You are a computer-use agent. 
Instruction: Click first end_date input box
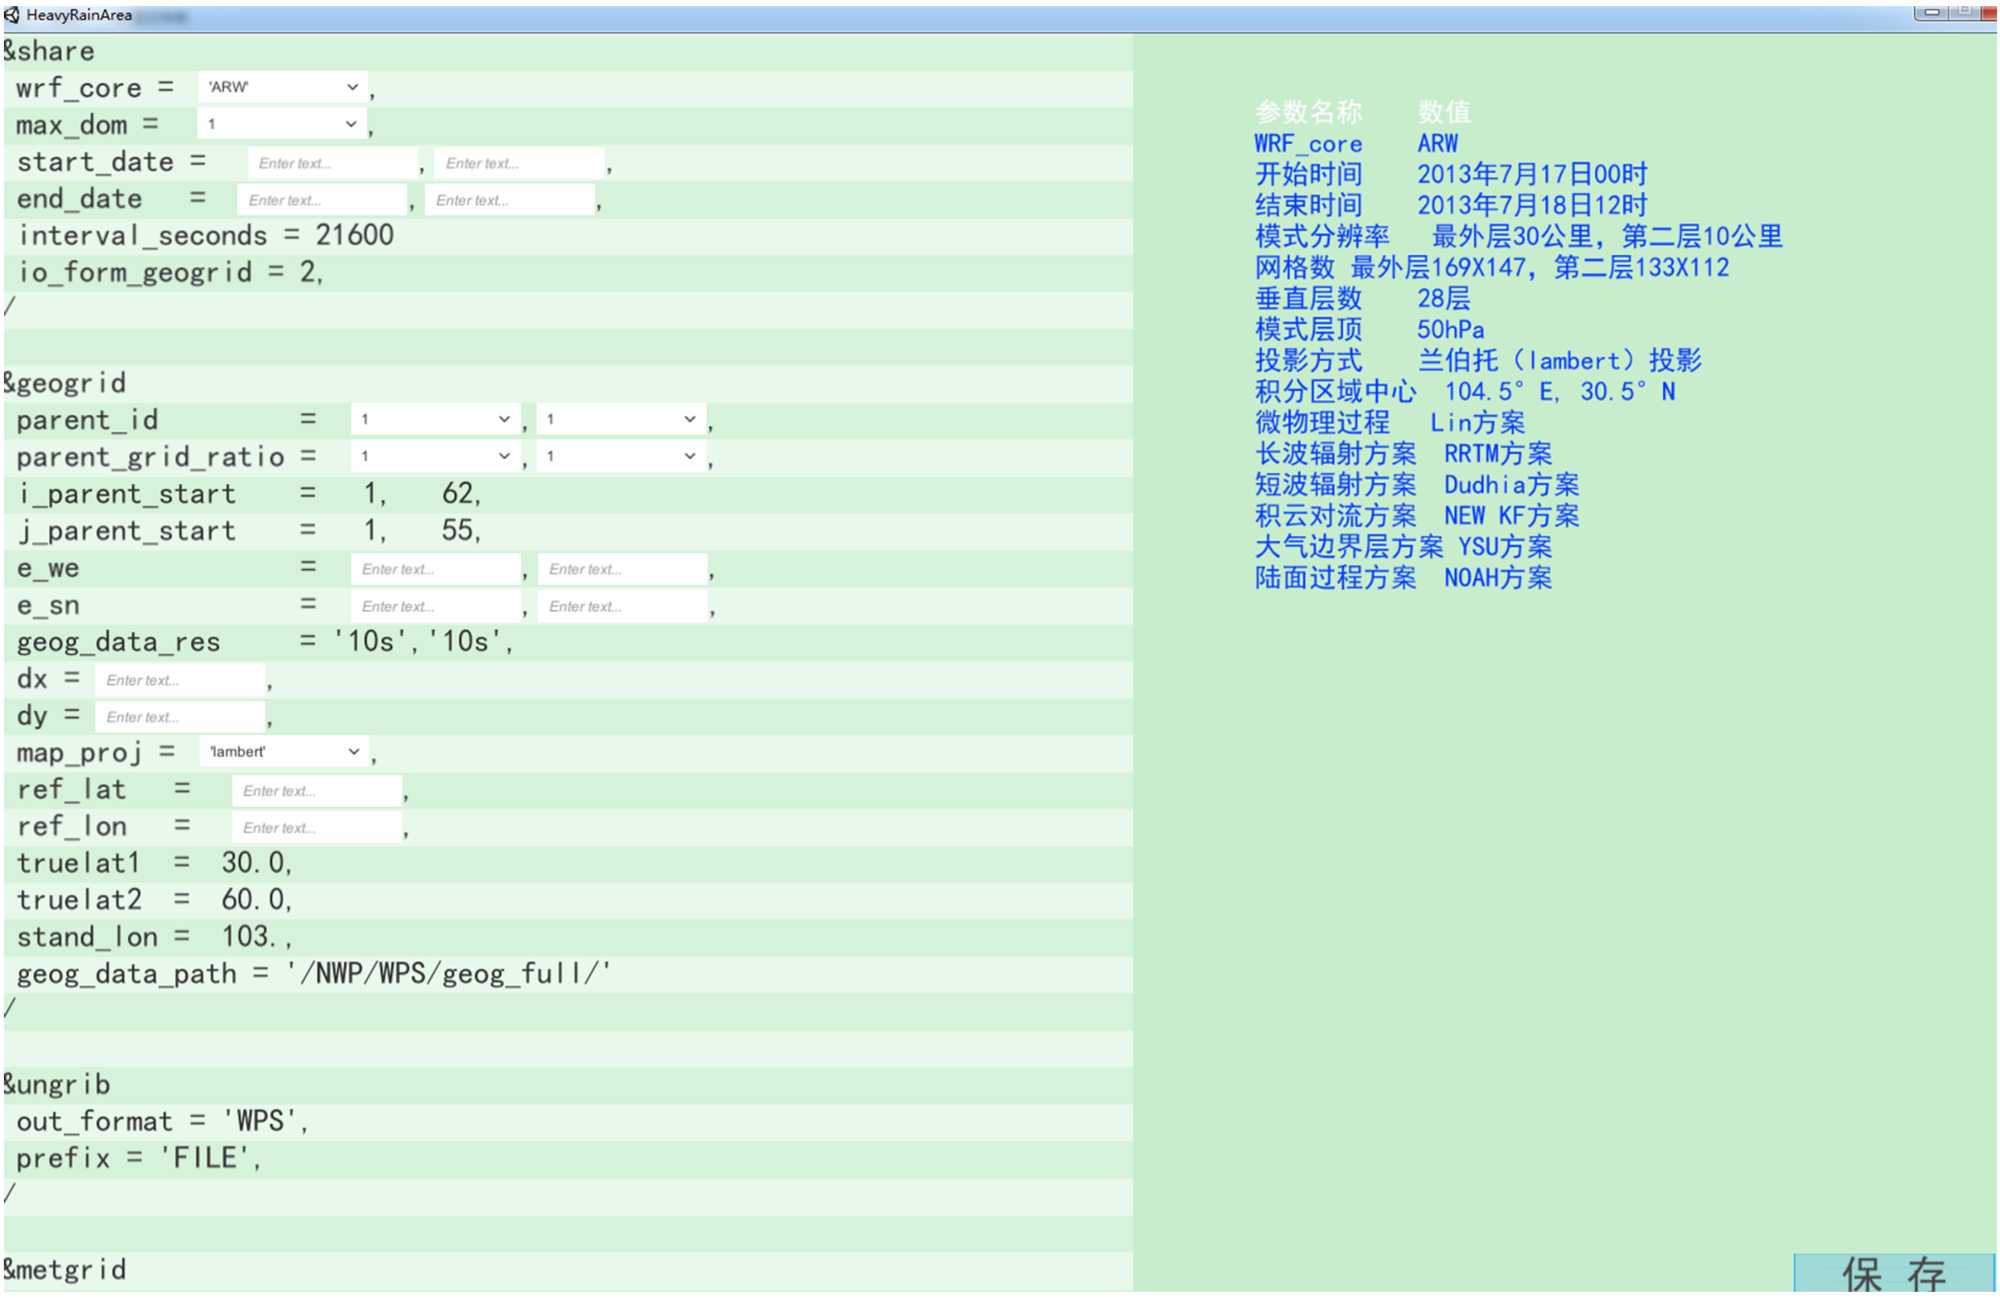coord(322,200)
